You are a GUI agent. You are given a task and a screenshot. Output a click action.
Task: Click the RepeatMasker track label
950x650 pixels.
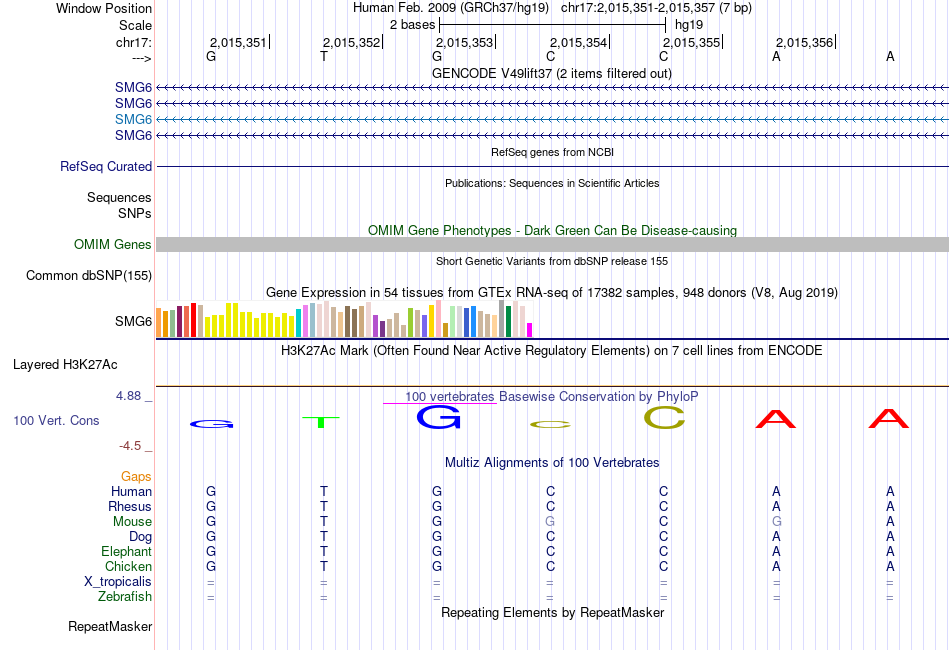tap(110, 626)
